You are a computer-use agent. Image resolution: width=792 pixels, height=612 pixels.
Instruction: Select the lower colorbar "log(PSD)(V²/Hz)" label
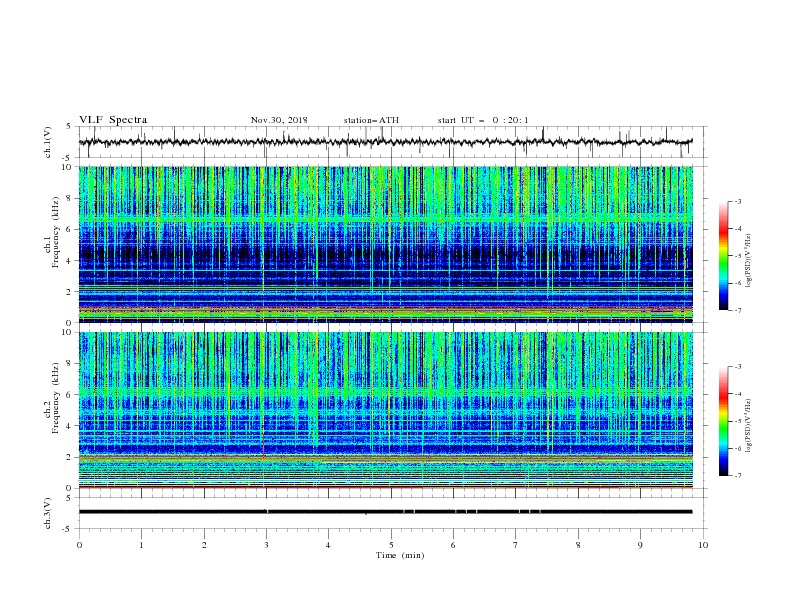(x=748, y=426)
